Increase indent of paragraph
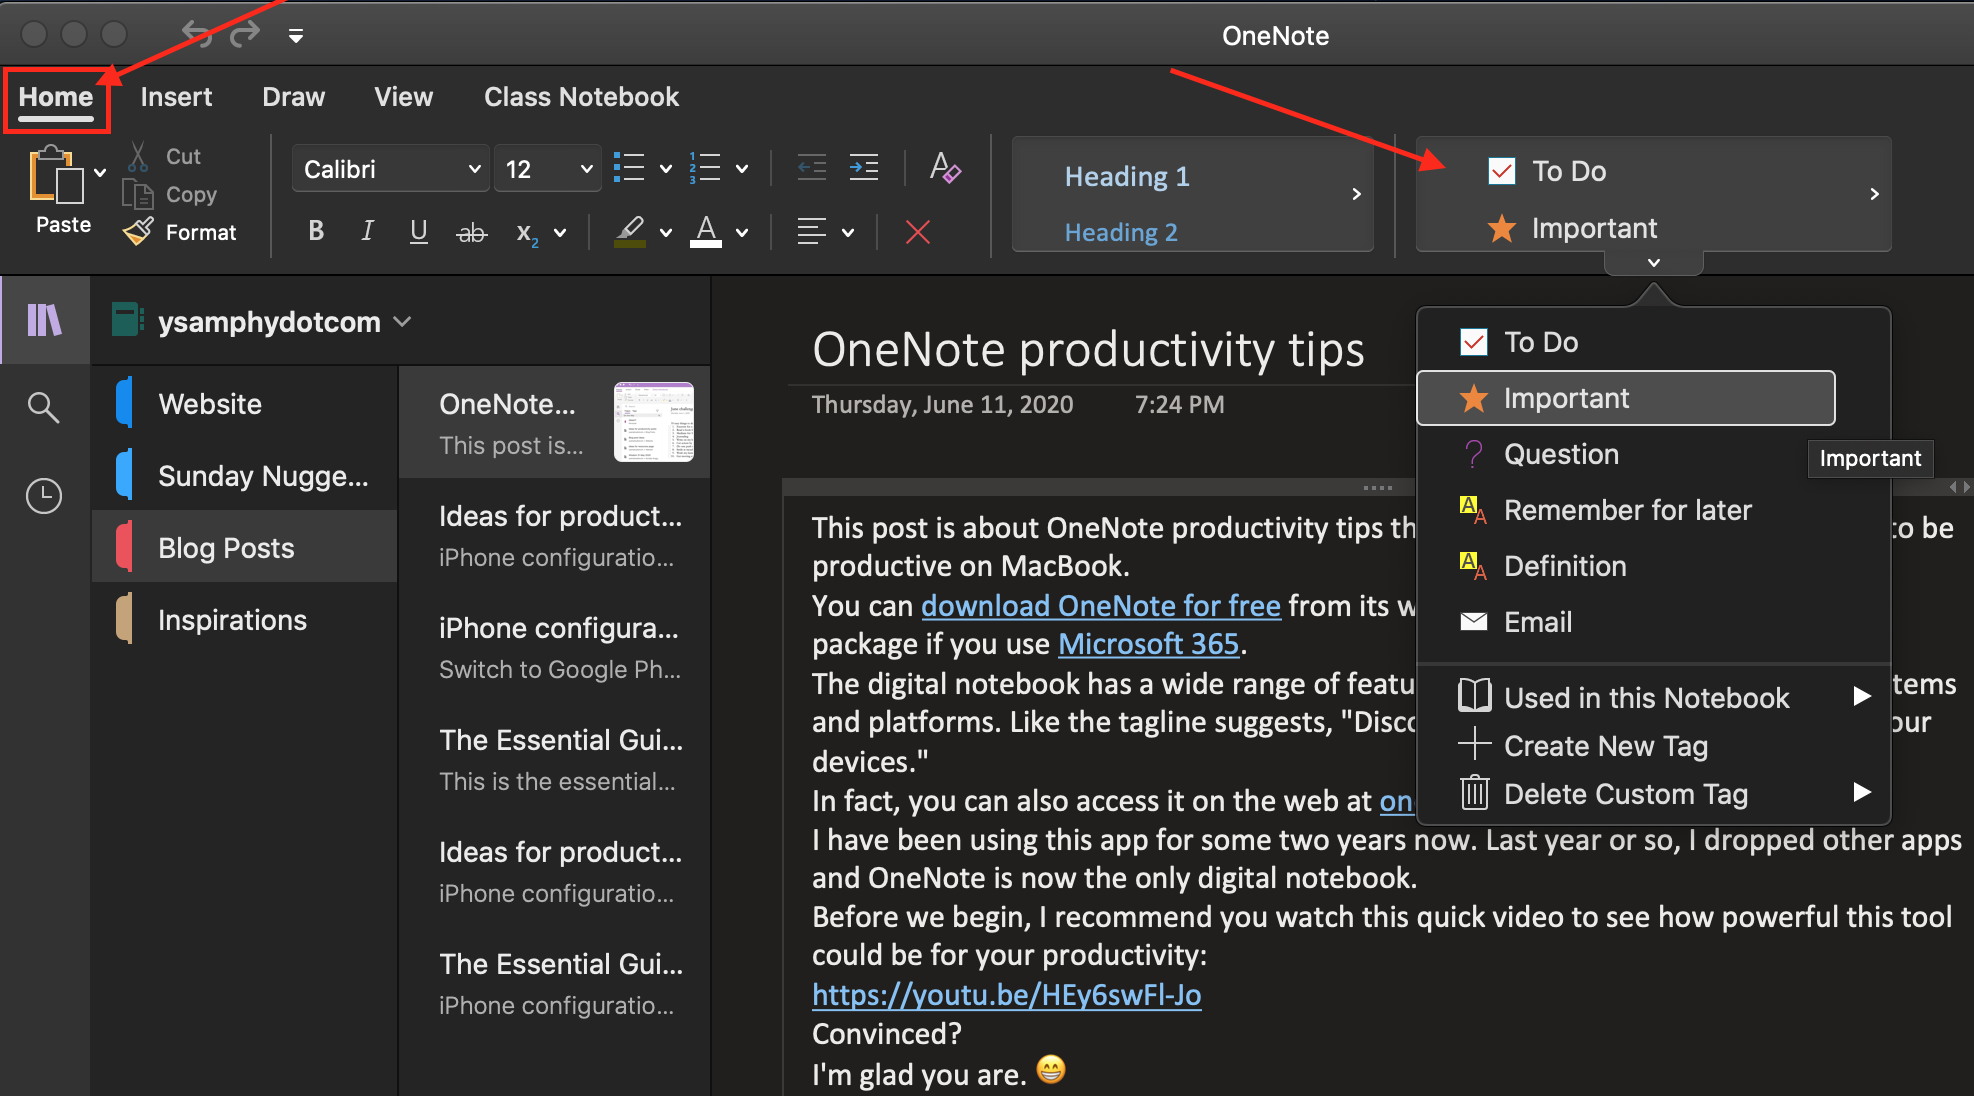Screen dimensions: 1974x1096 [864, 168]
